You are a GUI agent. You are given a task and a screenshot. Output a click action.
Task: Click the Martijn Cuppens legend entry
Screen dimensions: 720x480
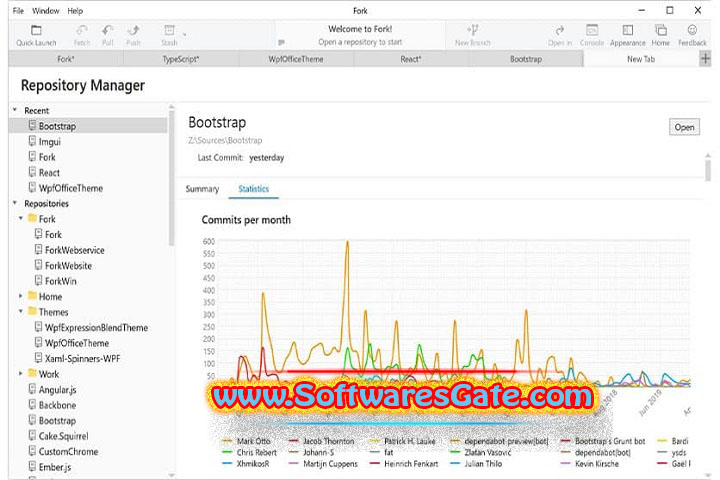(323, 464)
